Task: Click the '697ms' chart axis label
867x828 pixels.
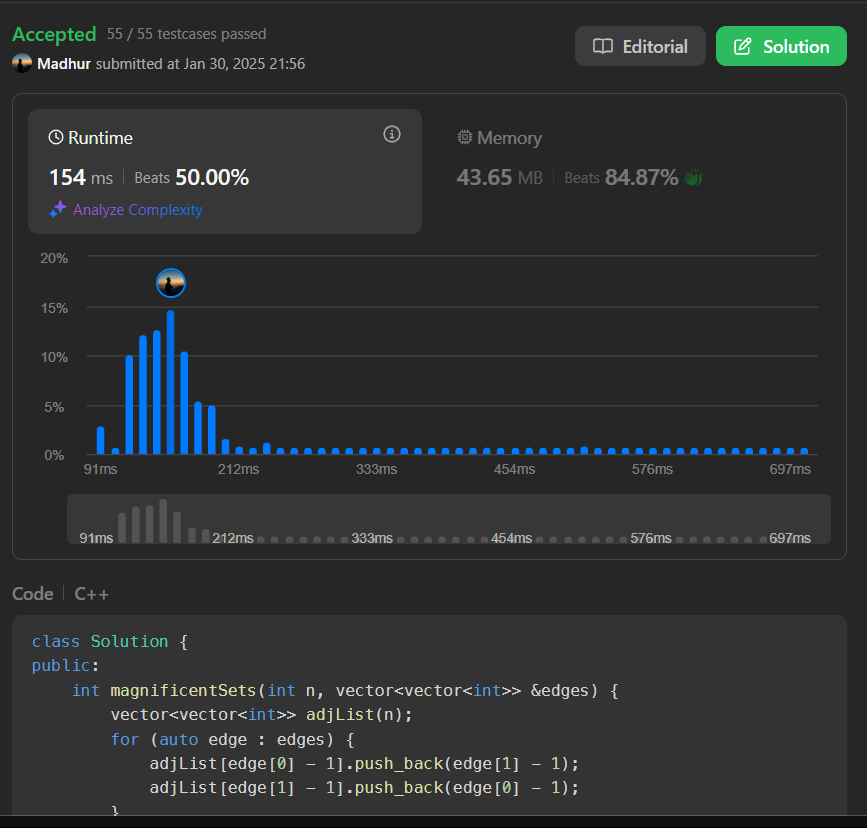Action: coord(790,469)
